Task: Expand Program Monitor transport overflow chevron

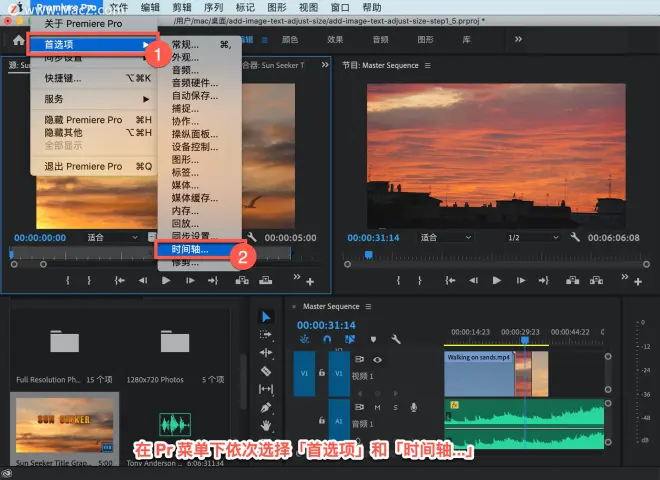Action: pos(625,277)
